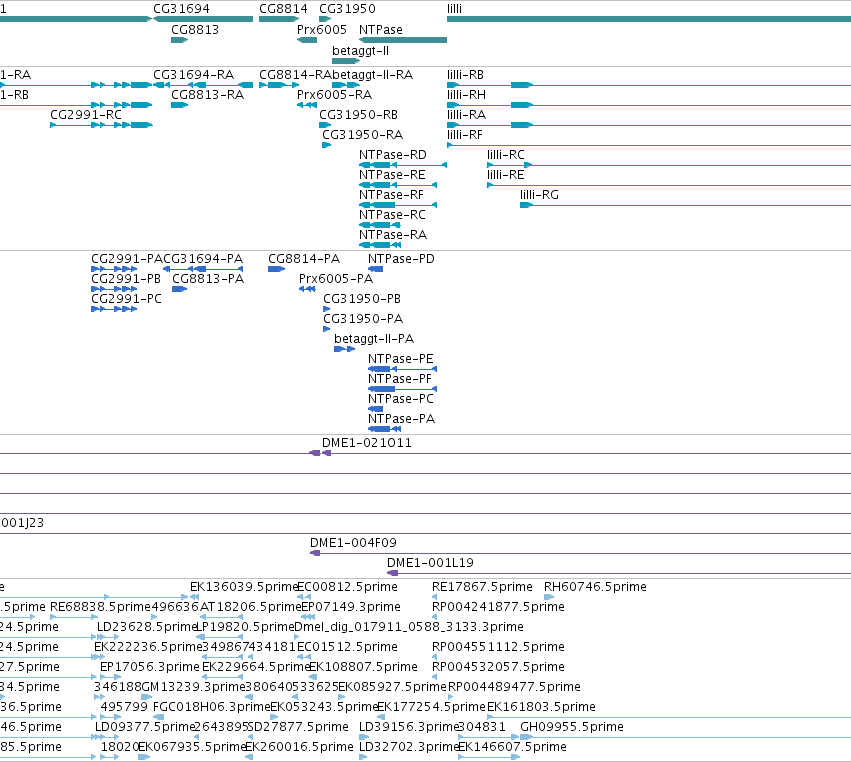Viewport: 851px width, 762px height.
Task: Select the lilli gene label
Action: (x=454, y=9)
